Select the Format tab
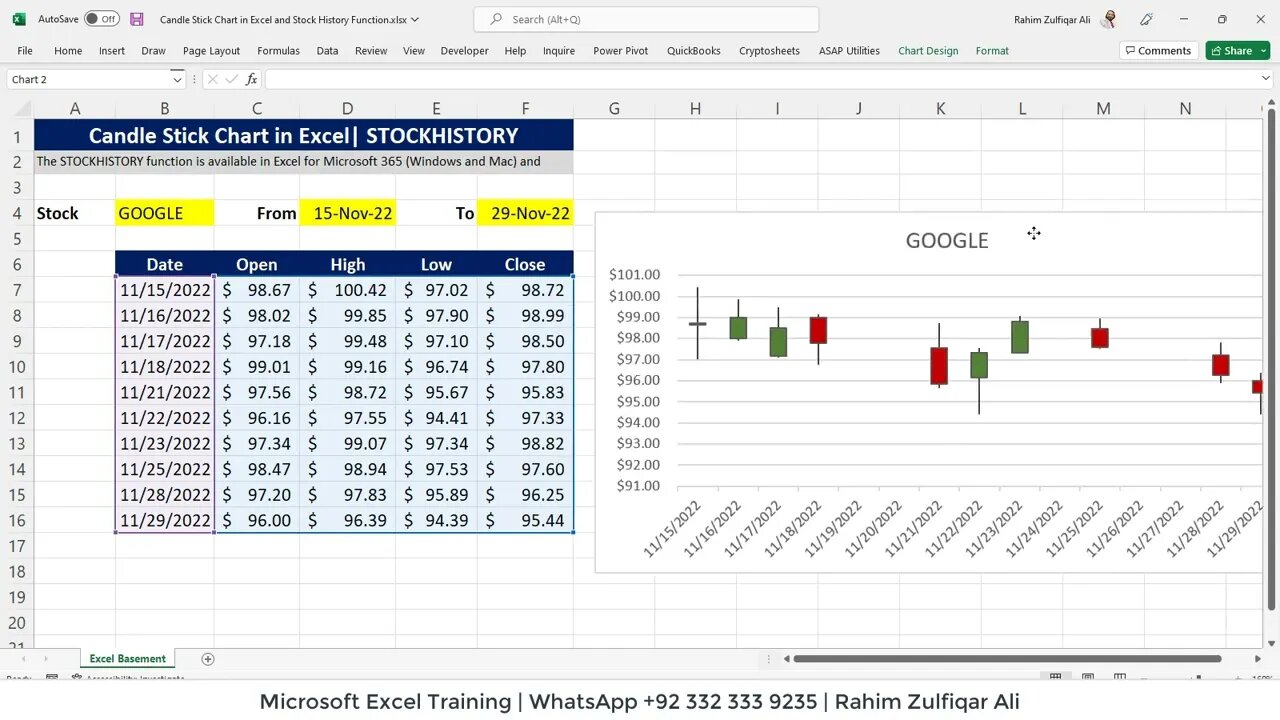The width and height of the screenshot is (1280, 720). [992, 51]
